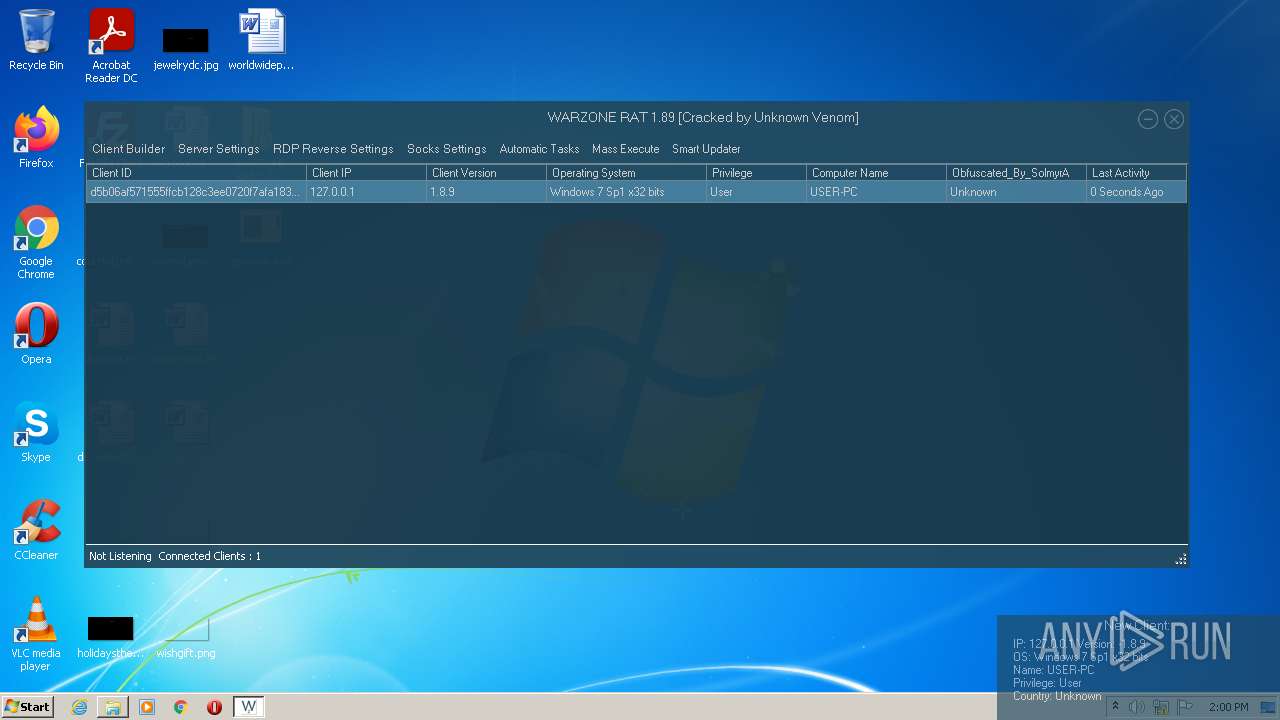
Task: Open the network tray icon
Action: pyautogui.click(x=1161, y=707)
